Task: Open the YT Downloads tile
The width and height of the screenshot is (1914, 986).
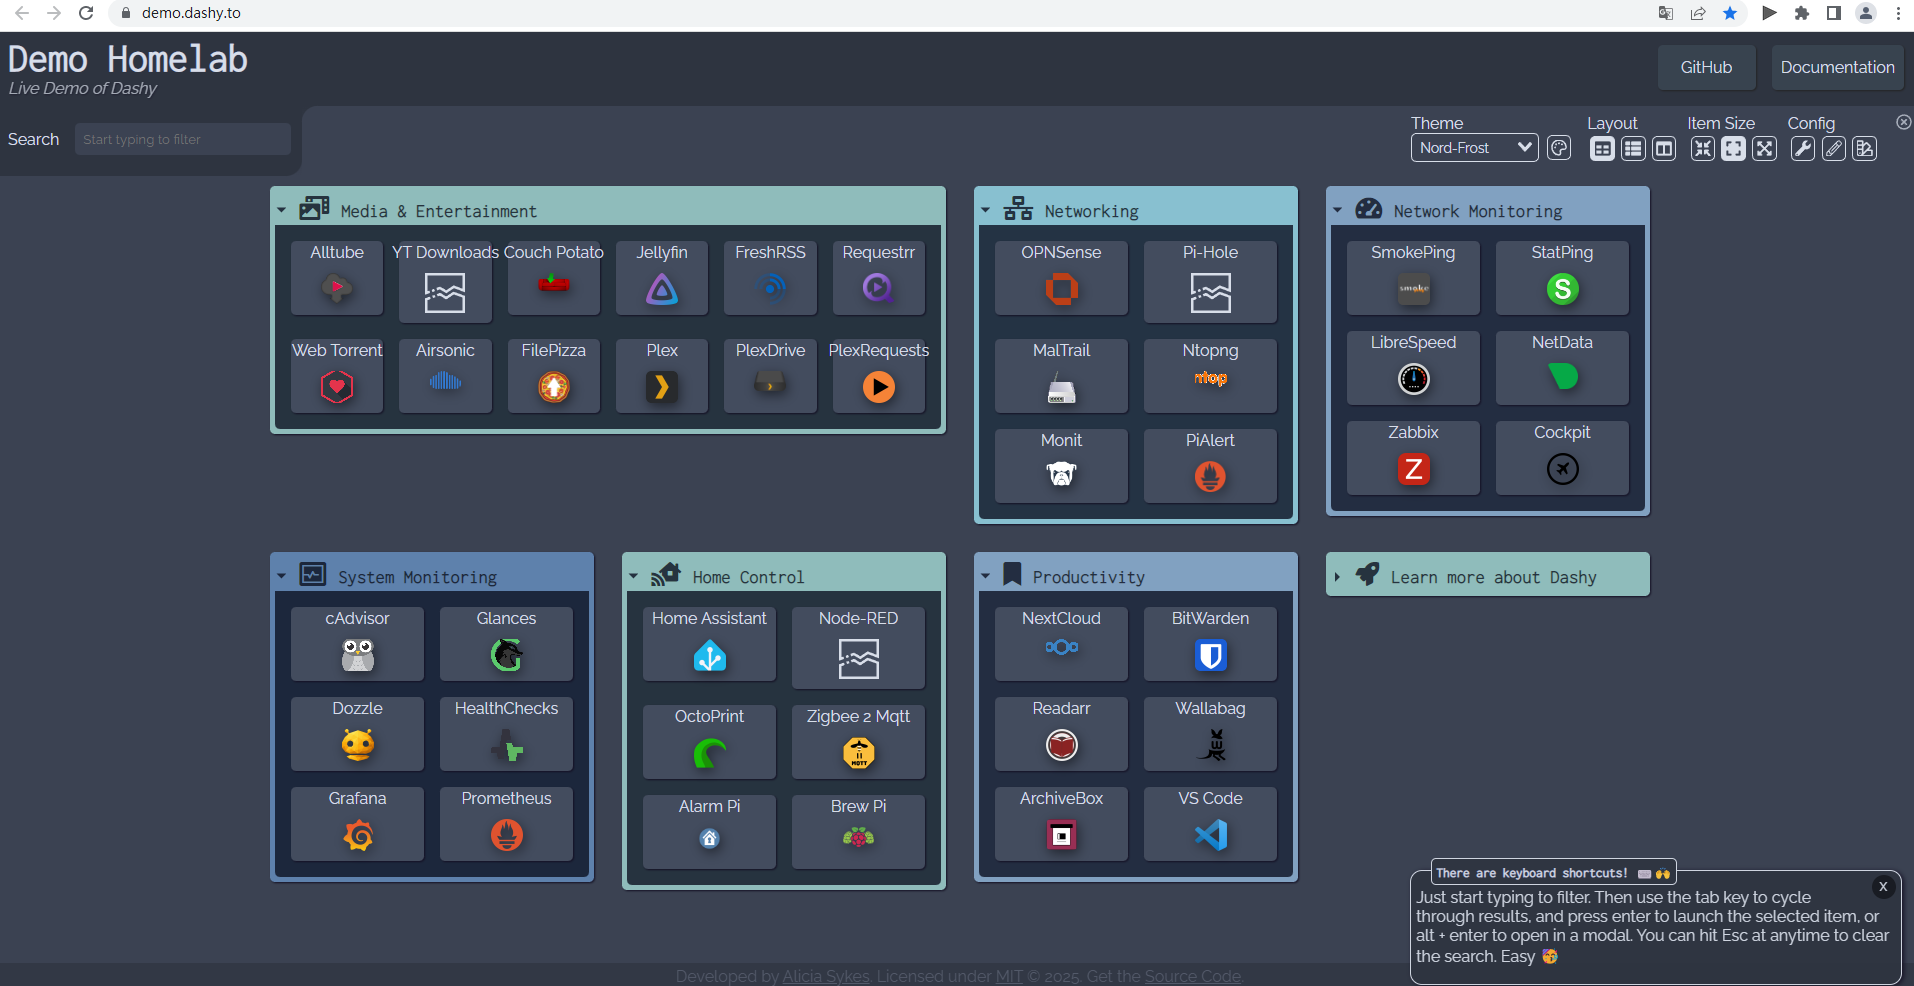Action: pos(445,281)
